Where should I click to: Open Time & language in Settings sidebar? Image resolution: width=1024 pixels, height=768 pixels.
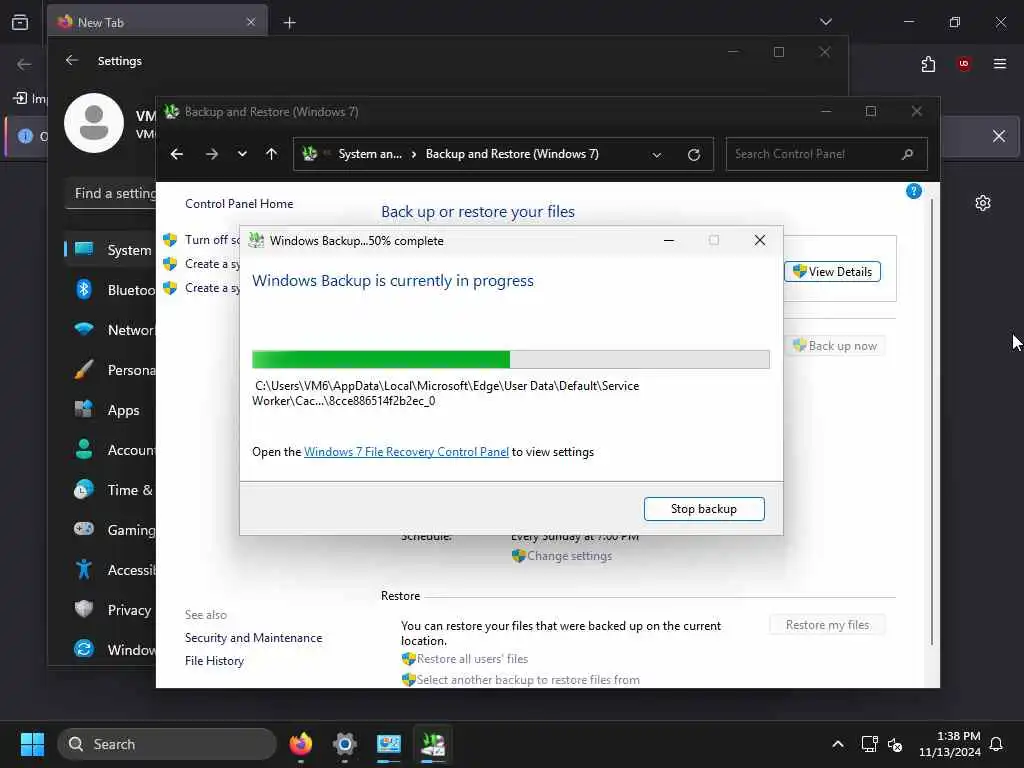111,490
